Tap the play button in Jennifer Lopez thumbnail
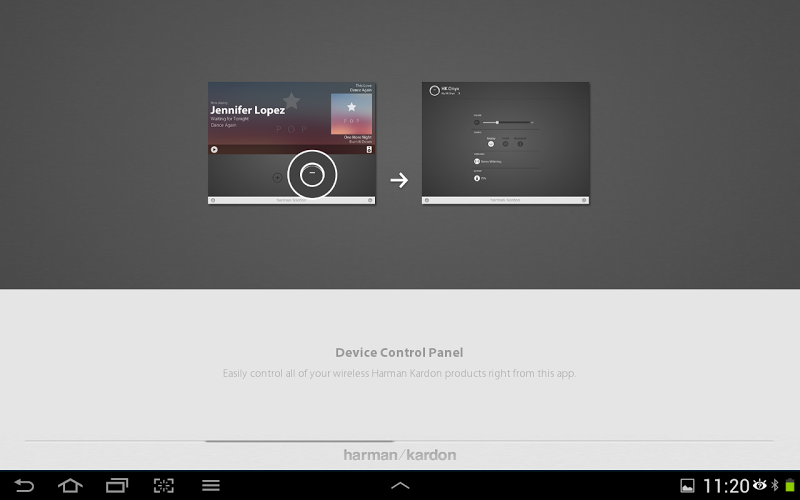This screenshot has width=800, height=500. (214, 149)
